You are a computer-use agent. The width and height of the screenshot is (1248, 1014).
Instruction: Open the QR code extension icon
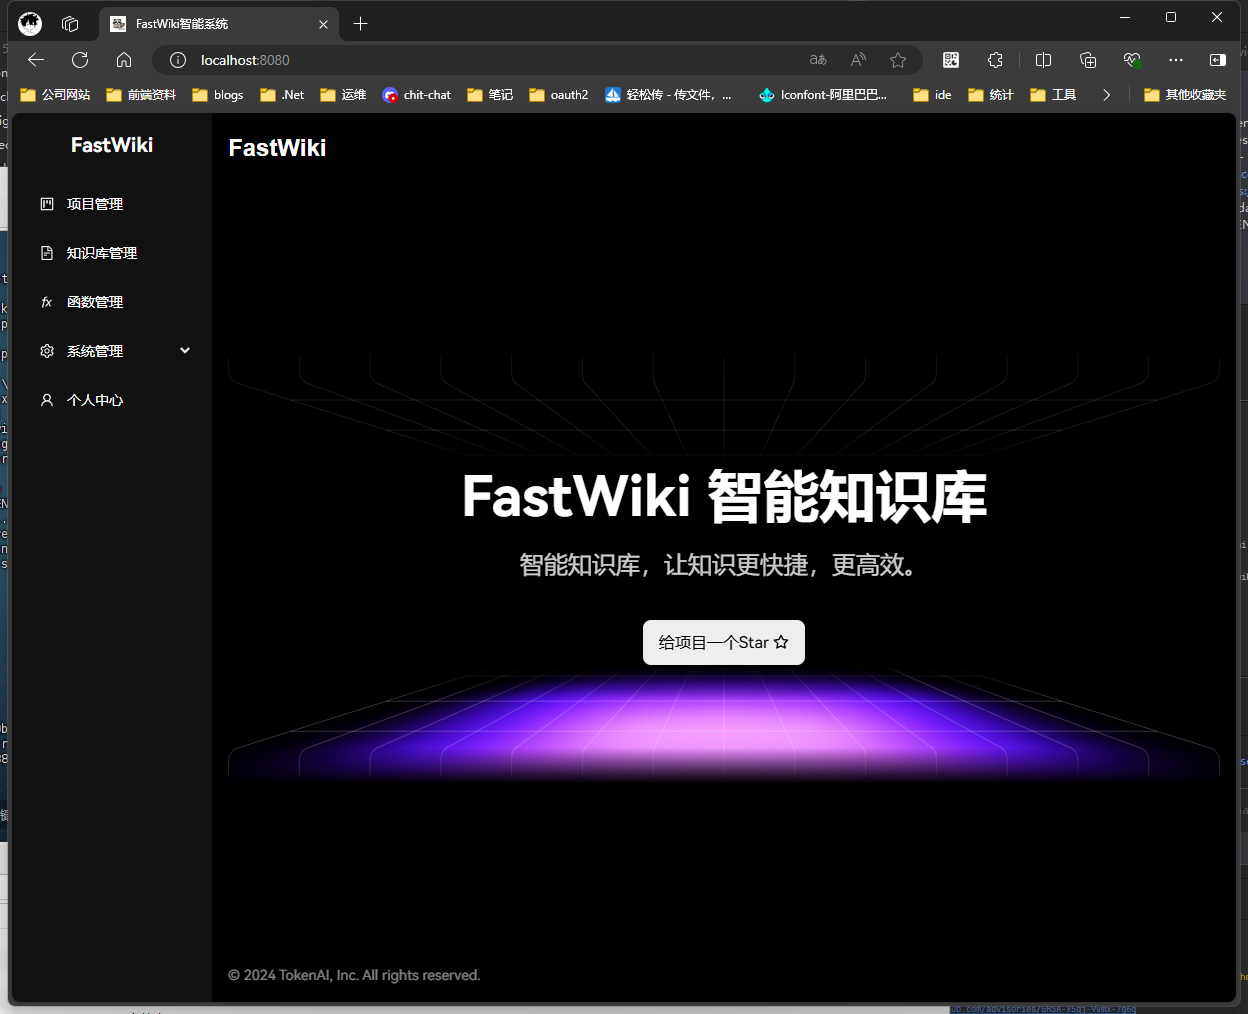click(x=951, y=60)
